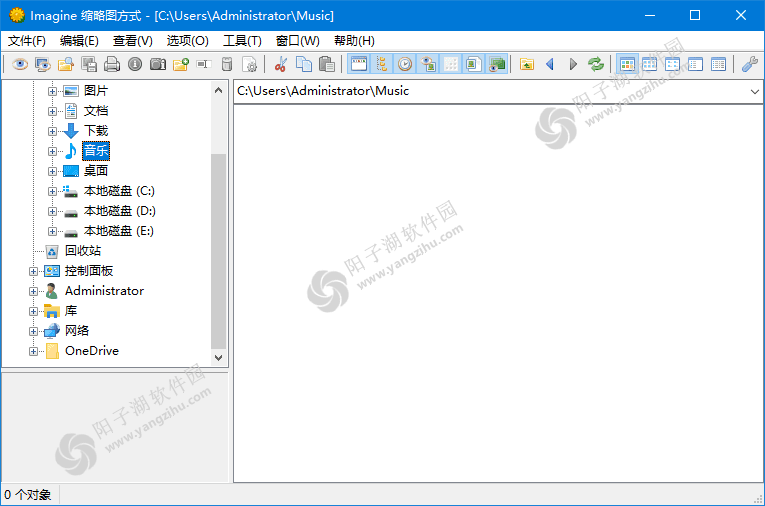Click the eye-shaped view image icon
This screenshot has width=765, height=506.
[x=18, y=64]
